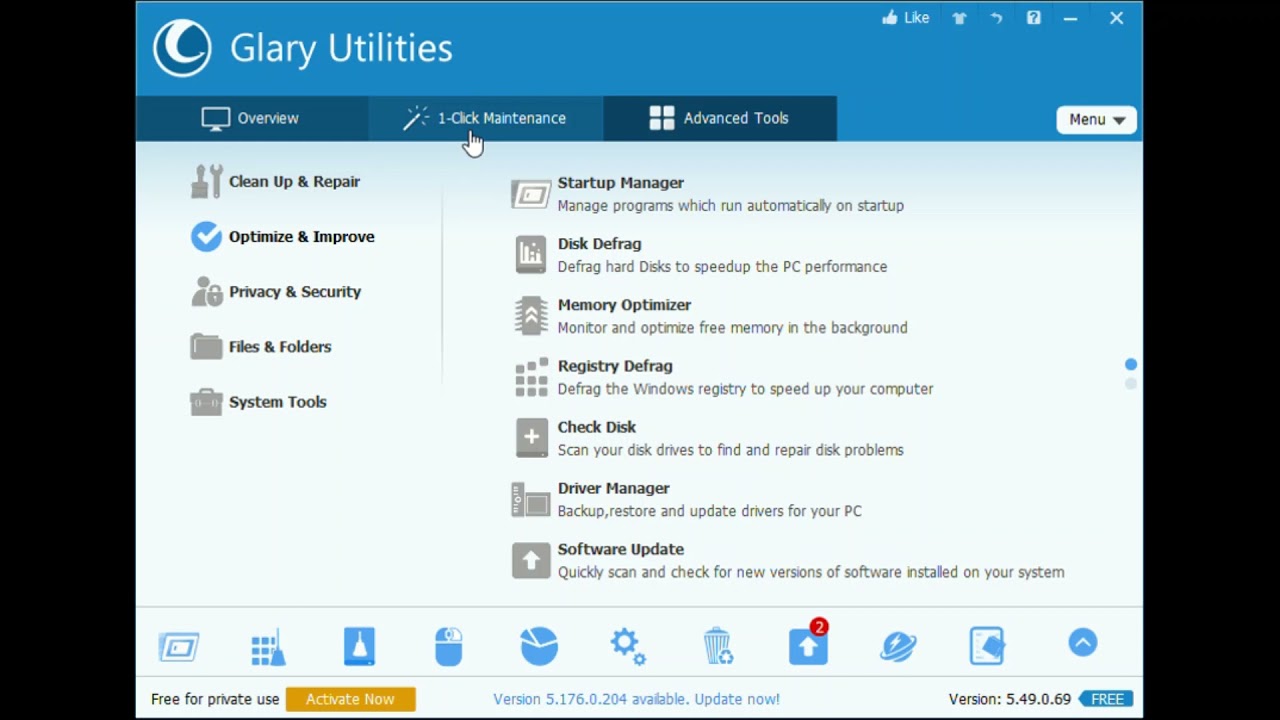Click the second page indicator dot
Image resolution: width=1280 pixels, height=720 pixels.
1131,383
